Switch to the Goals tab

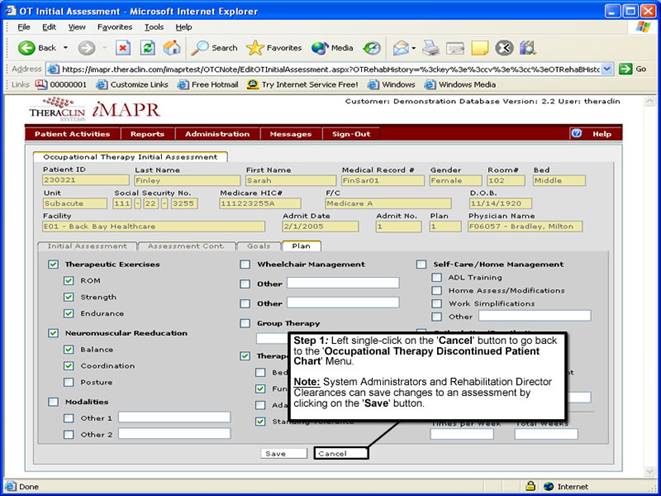point(258,245)
